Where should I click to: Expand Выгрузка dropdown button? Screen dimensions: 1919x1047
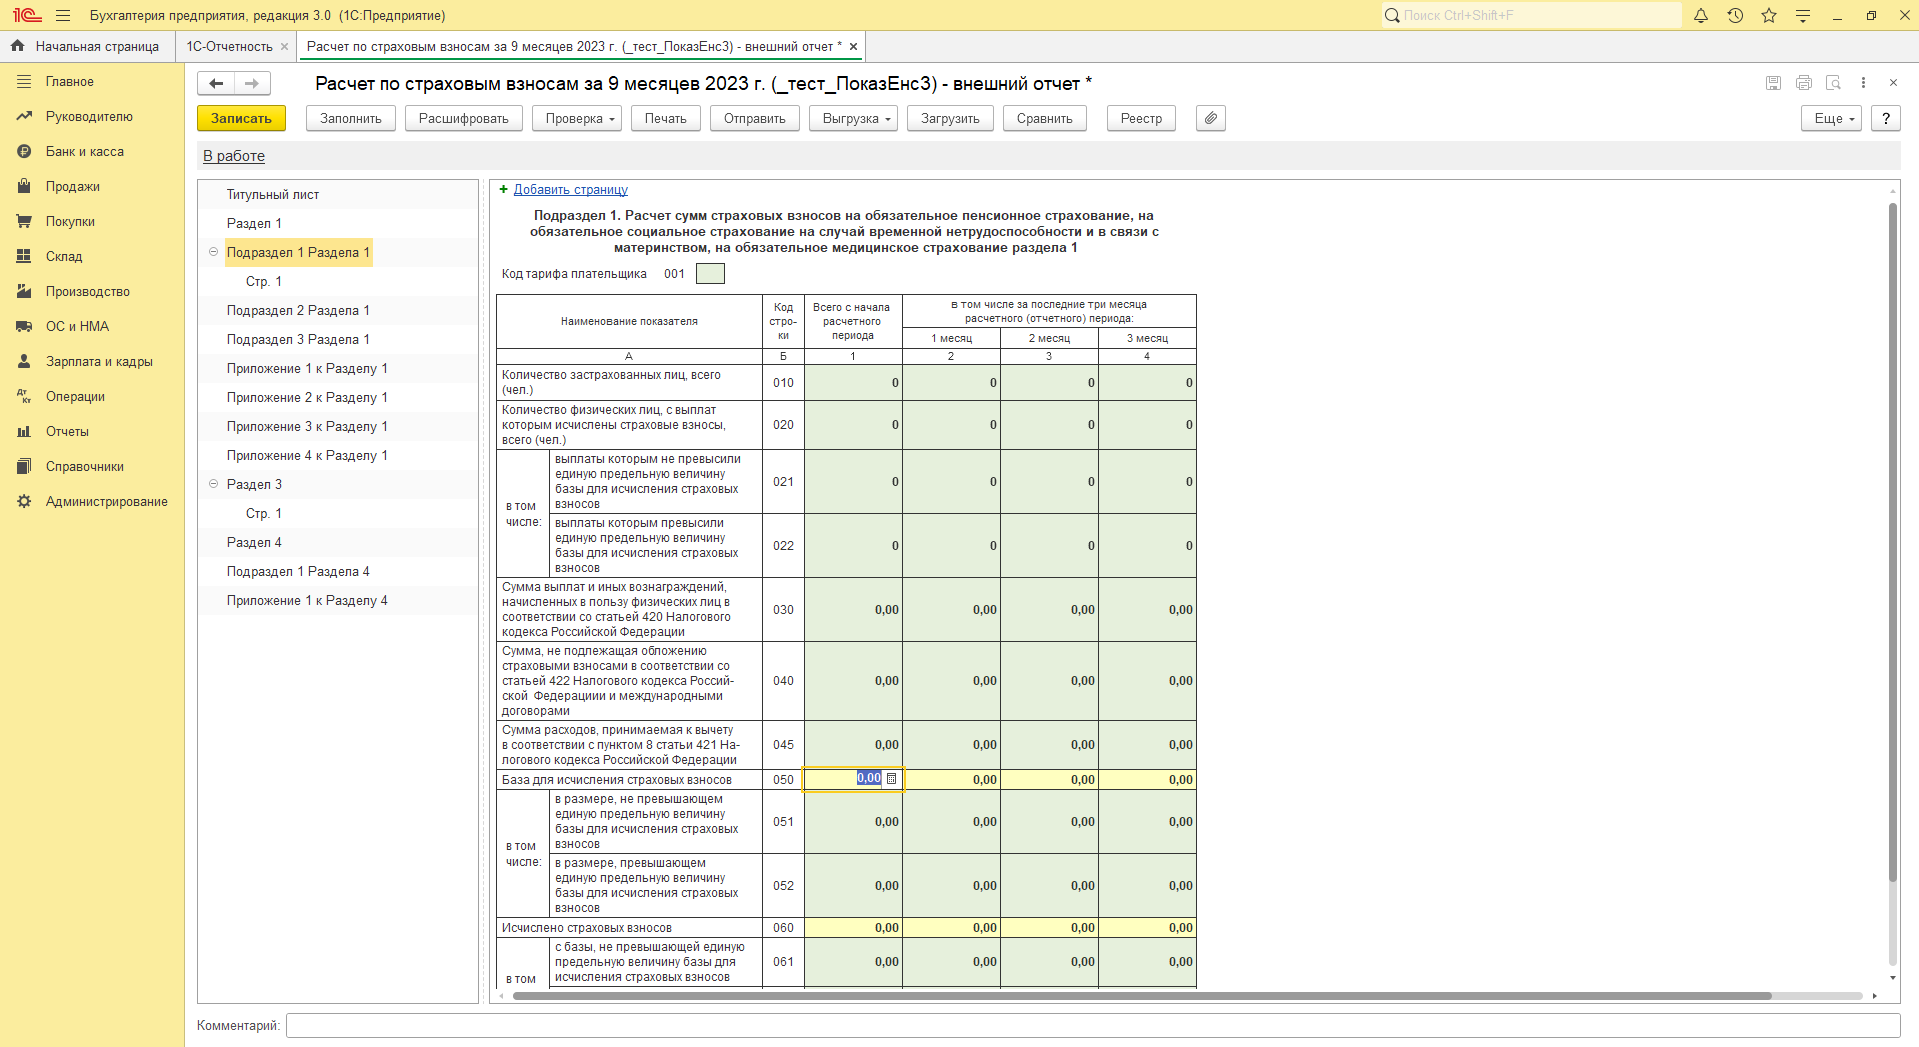point(853,118)
